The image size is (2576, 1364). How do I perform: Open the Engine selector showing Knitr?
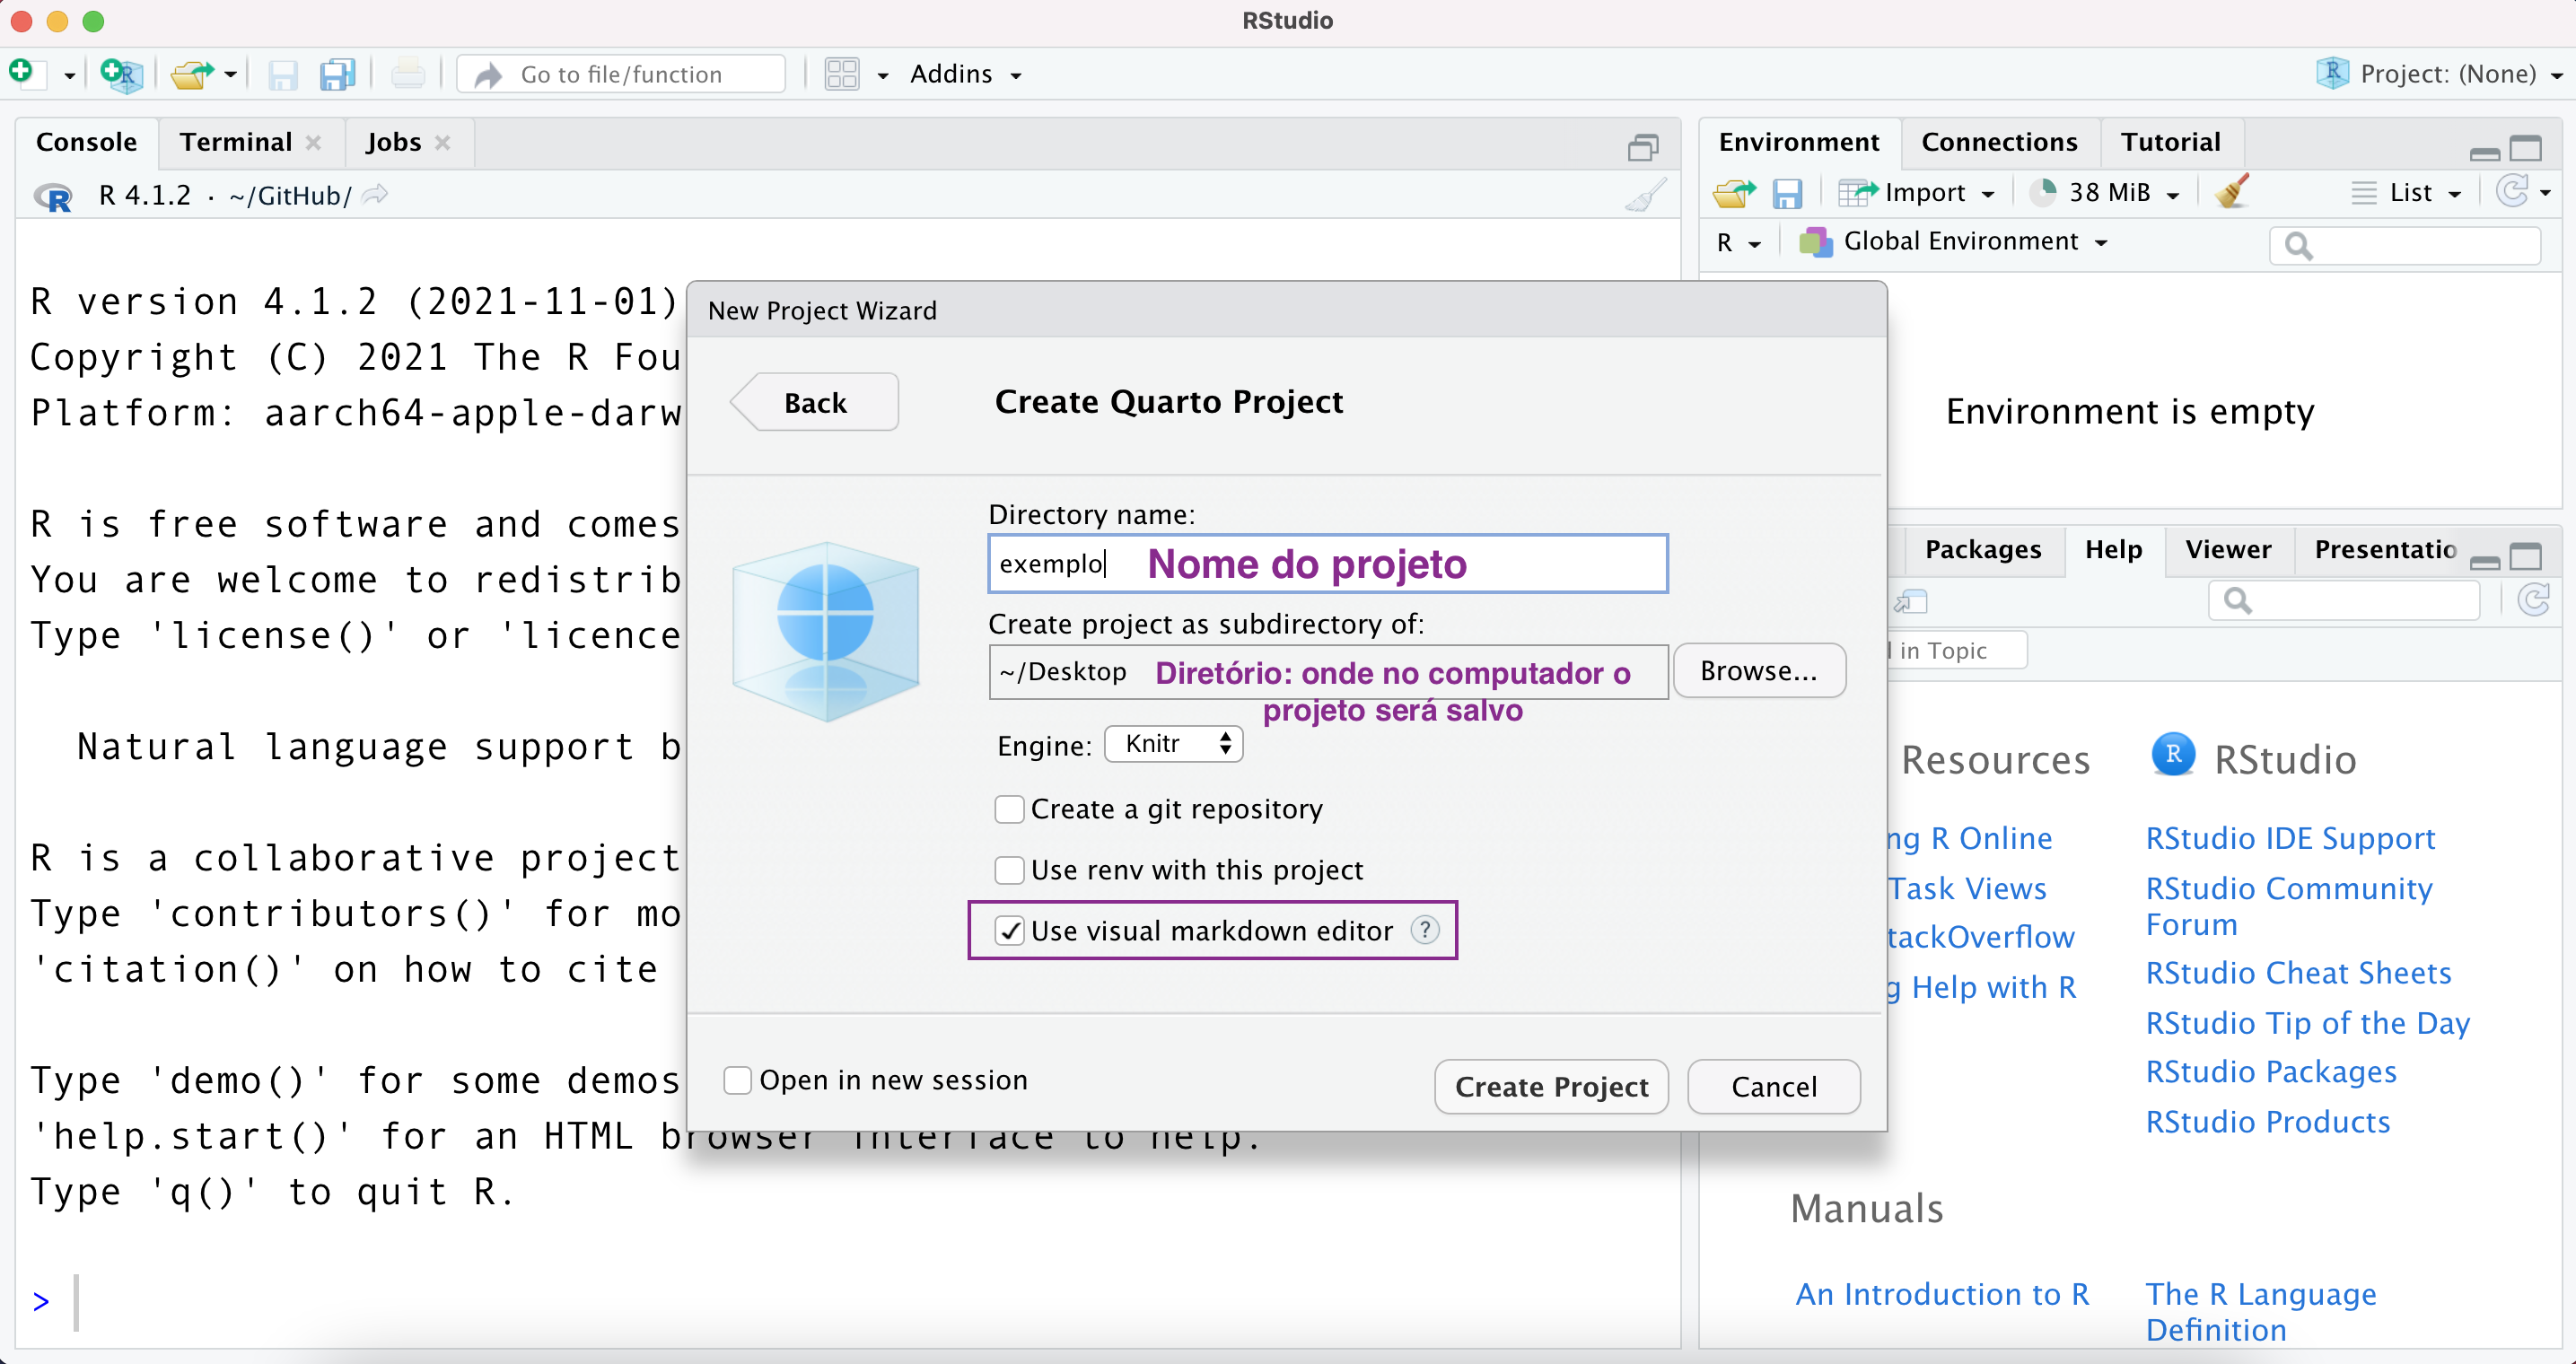[x=1172, y=743]
